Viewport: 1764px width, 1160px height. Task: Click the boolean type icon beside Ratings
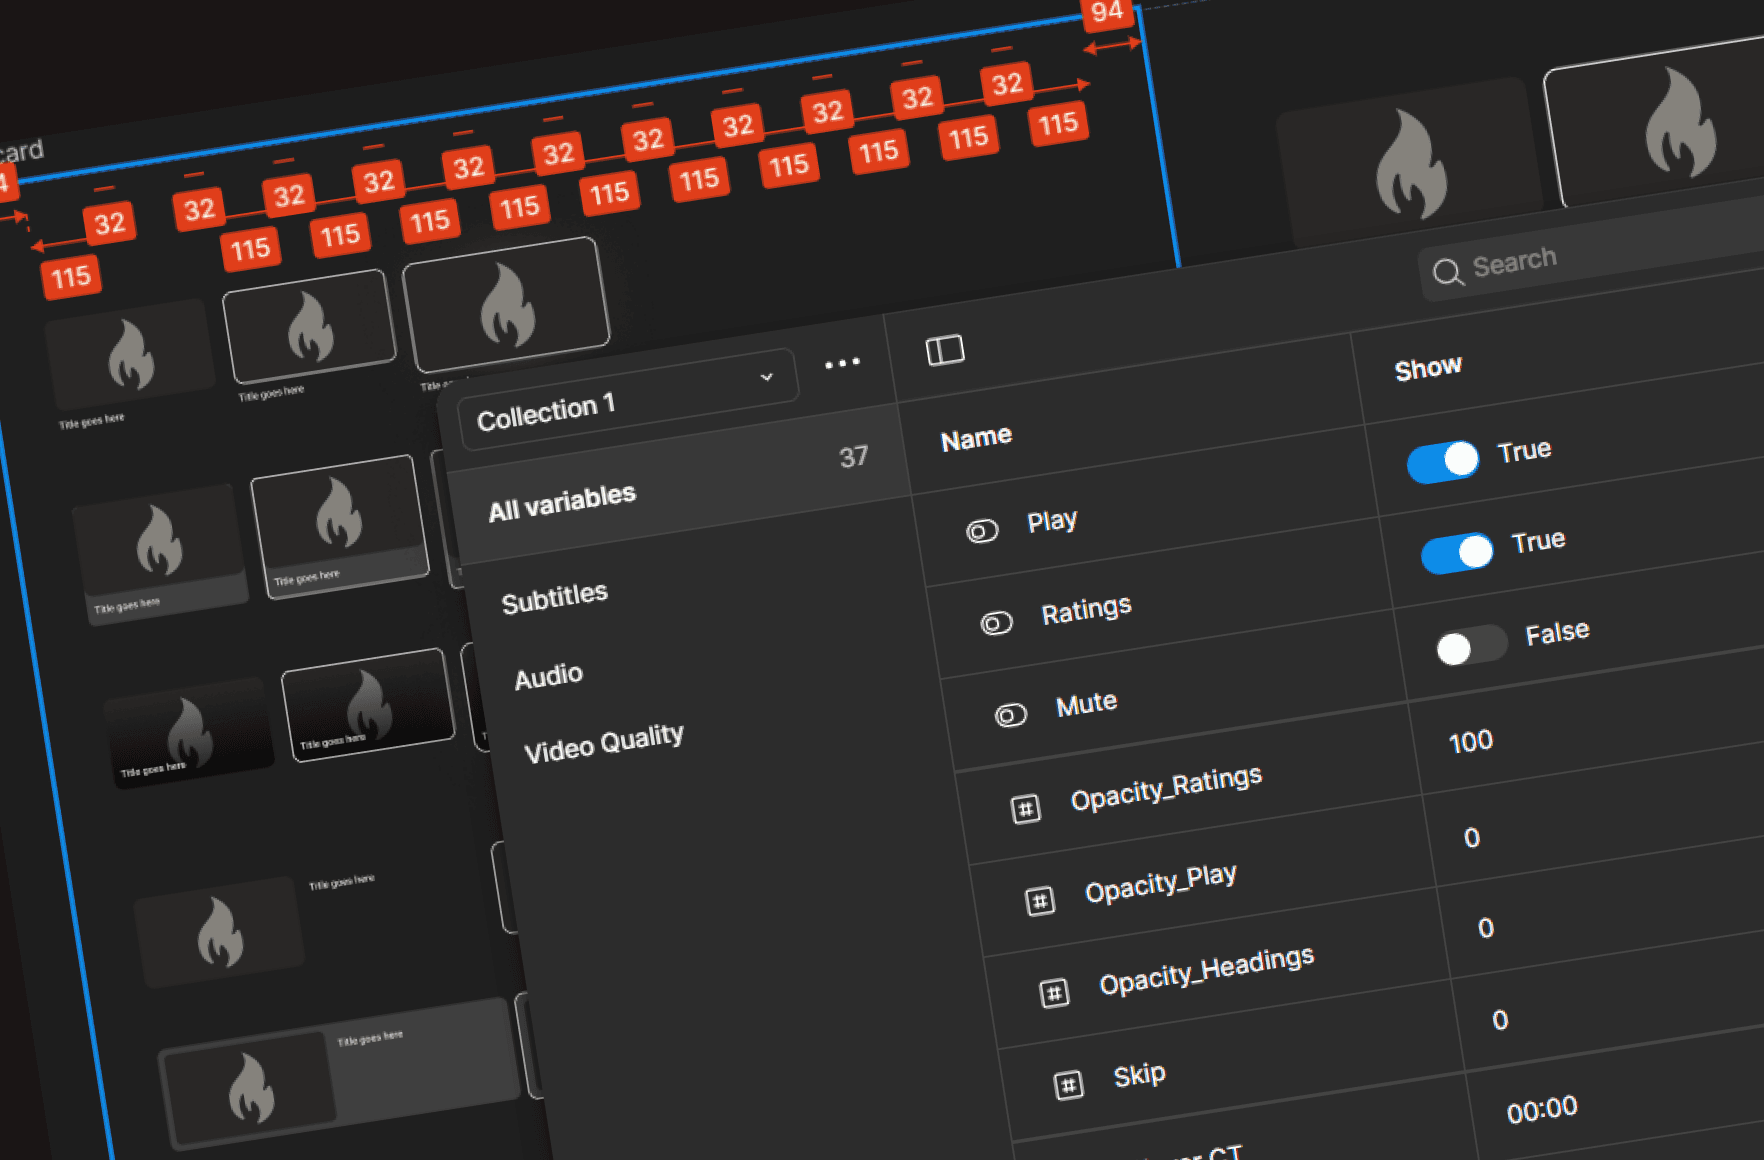[x=996, y=624]
